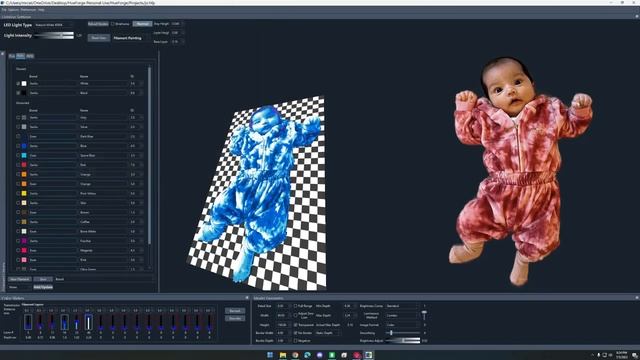Click the Brand input field

[x=110, y=279]
